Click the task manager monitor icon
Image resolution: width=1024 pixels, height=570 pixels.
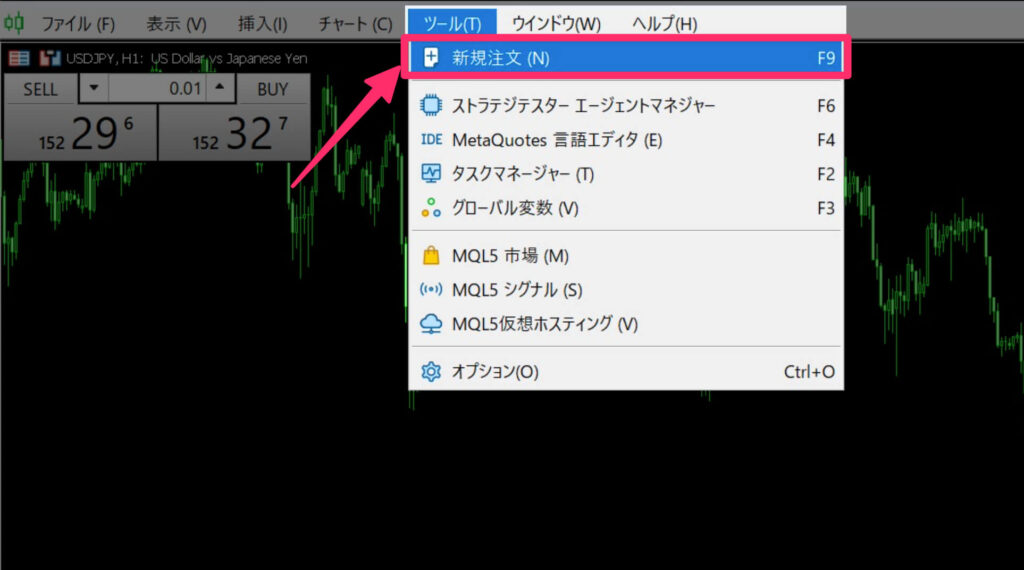coord(431,173)
